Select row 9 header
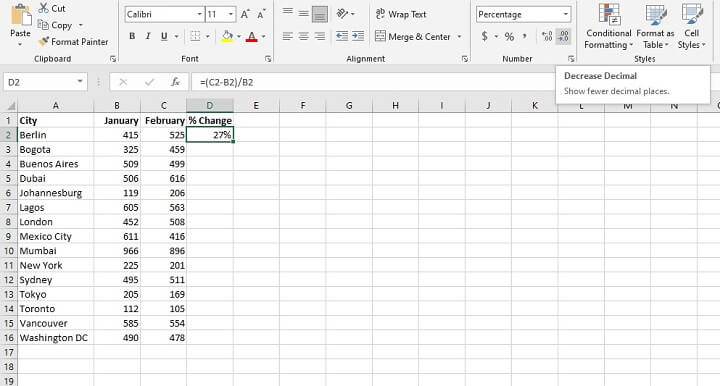The width and height of the screenshot is (720, 386). (x=9, y=236)
